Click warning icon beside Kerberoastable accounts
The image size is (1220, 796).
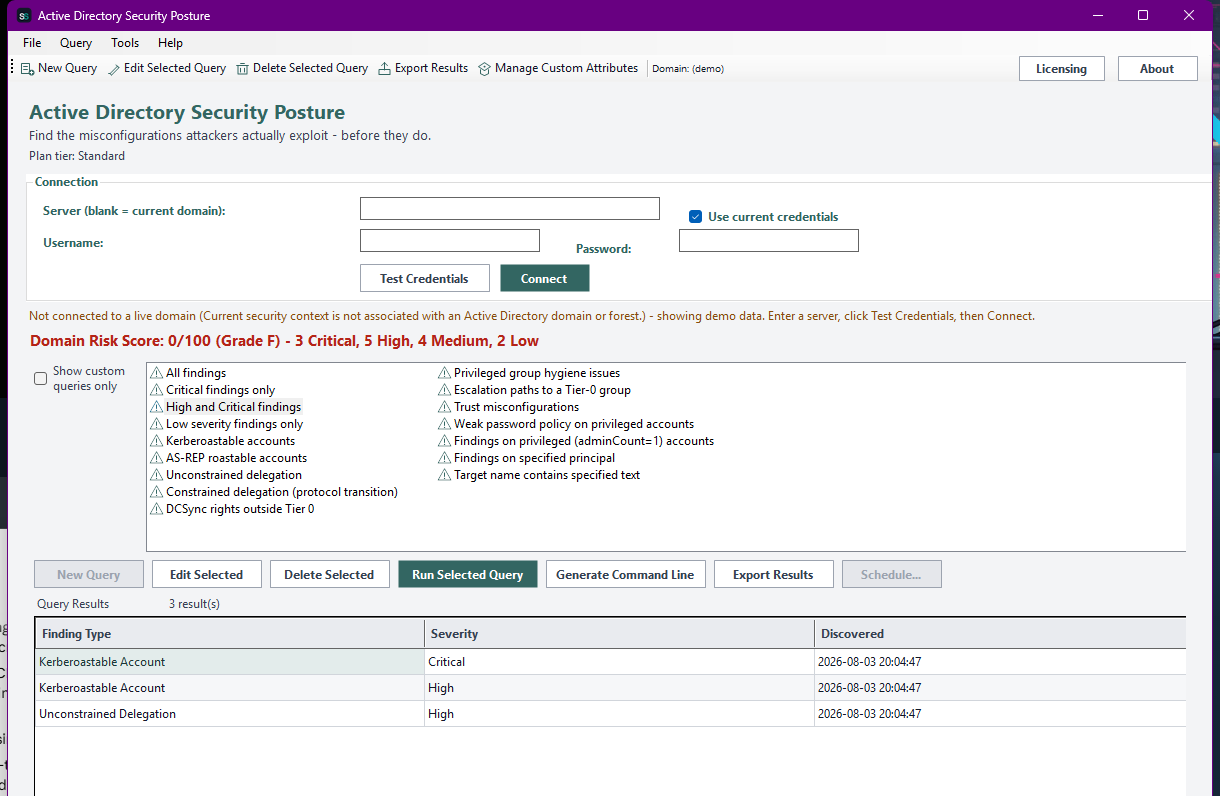(x=157, y=441)
